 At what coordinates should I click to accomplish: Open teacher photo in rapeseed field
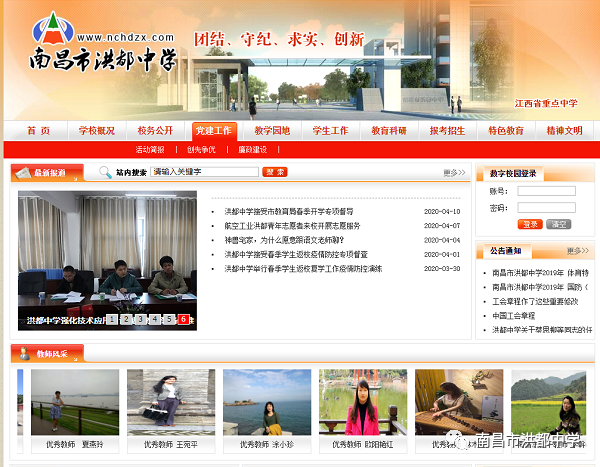[549, 402]
